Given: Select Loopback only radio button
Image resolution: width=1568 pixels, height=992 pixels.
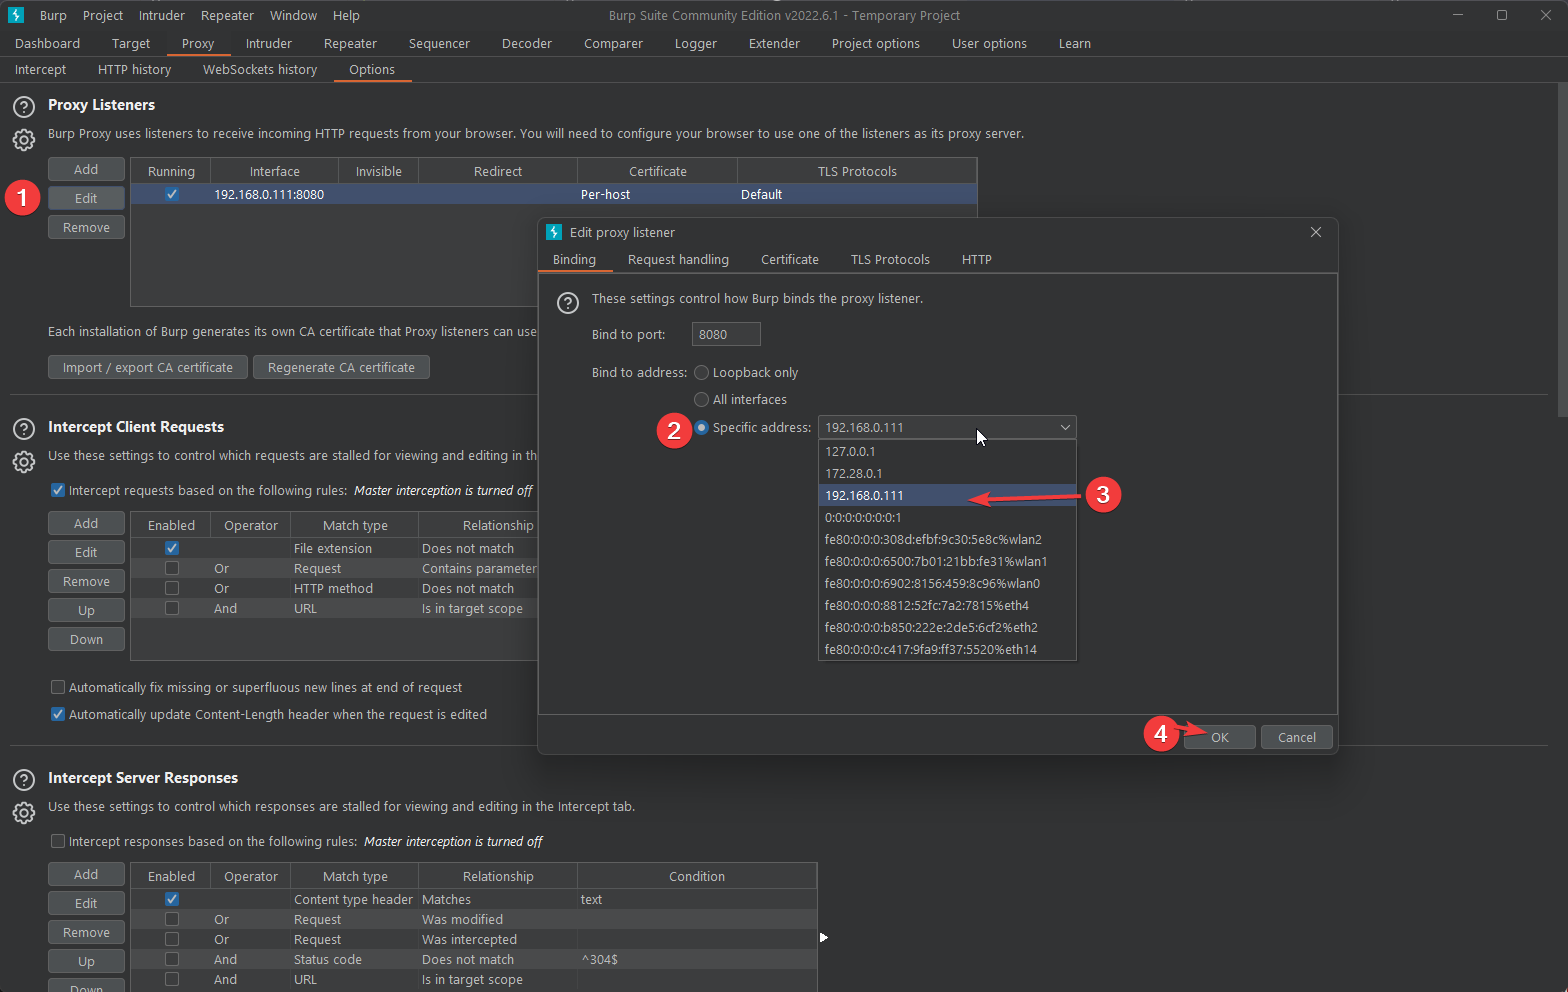Looking at the screenshot, I should [x=702, y=372].
